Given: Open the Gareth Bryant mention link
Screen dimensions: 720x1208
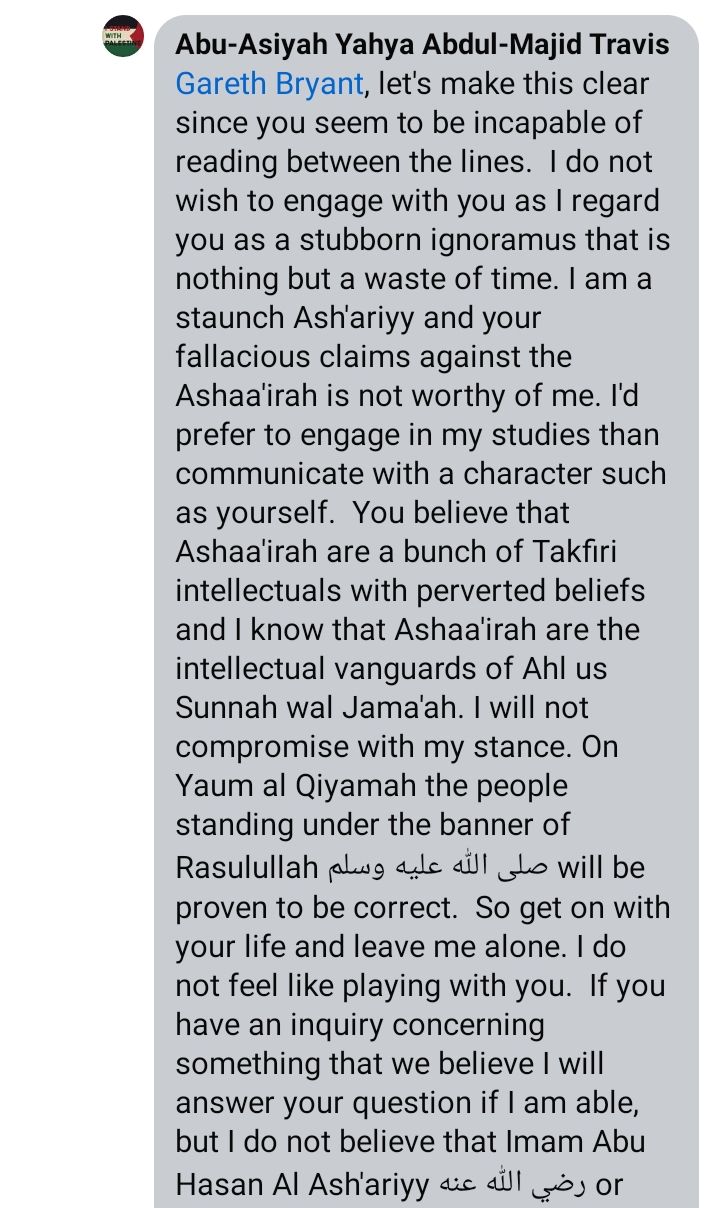Looking at the screenshot, I should [x=269, y=84].
